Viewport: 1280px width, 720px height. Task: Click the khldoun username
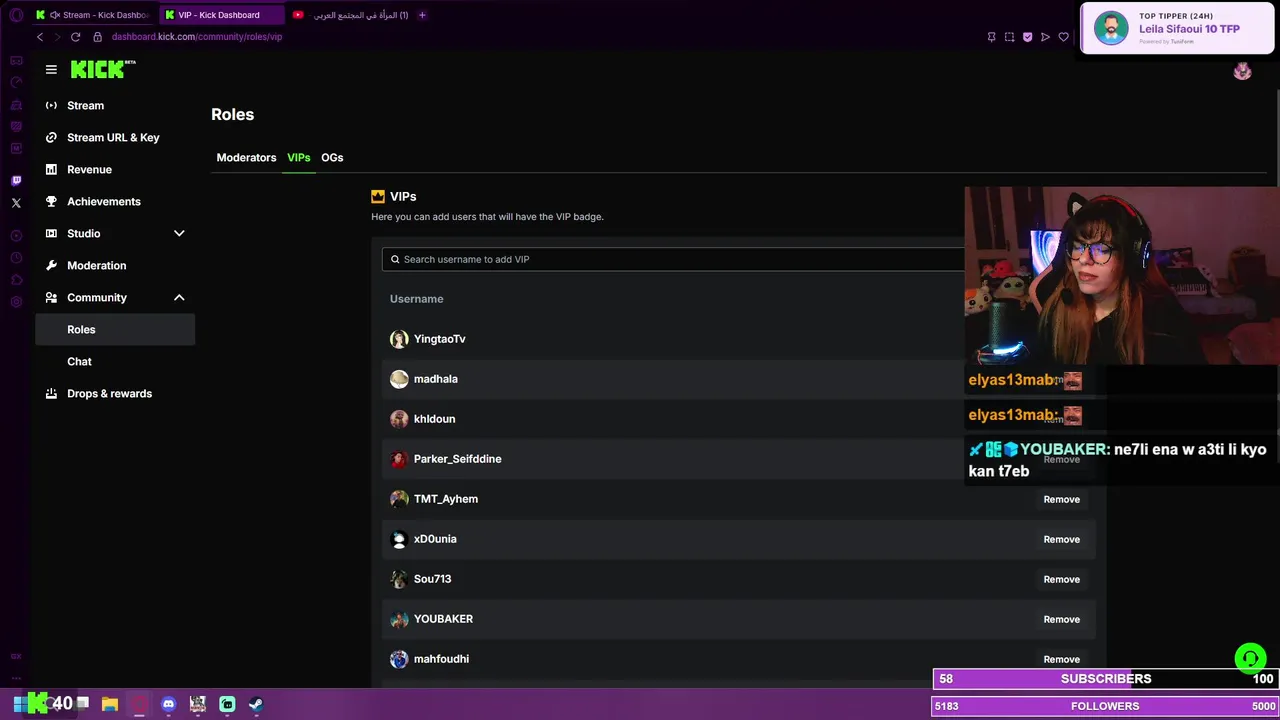pyautogui.click(x=434, y=419)
